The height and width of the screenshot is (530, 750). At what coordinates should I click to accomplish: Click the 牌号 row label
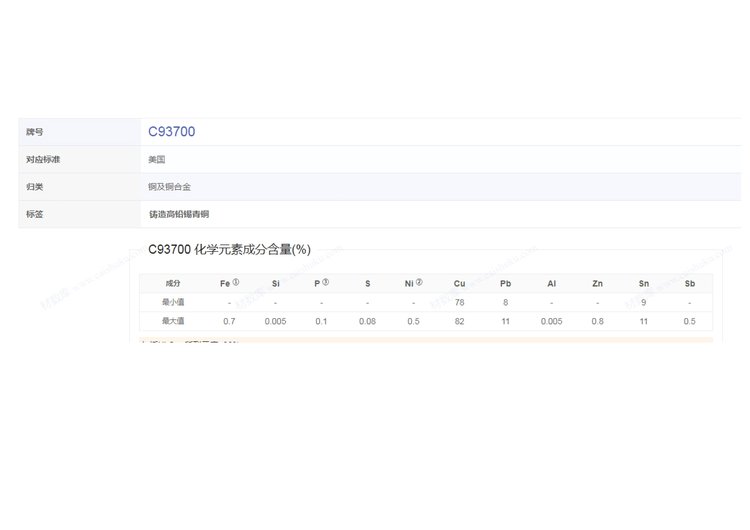coord(35,132)
